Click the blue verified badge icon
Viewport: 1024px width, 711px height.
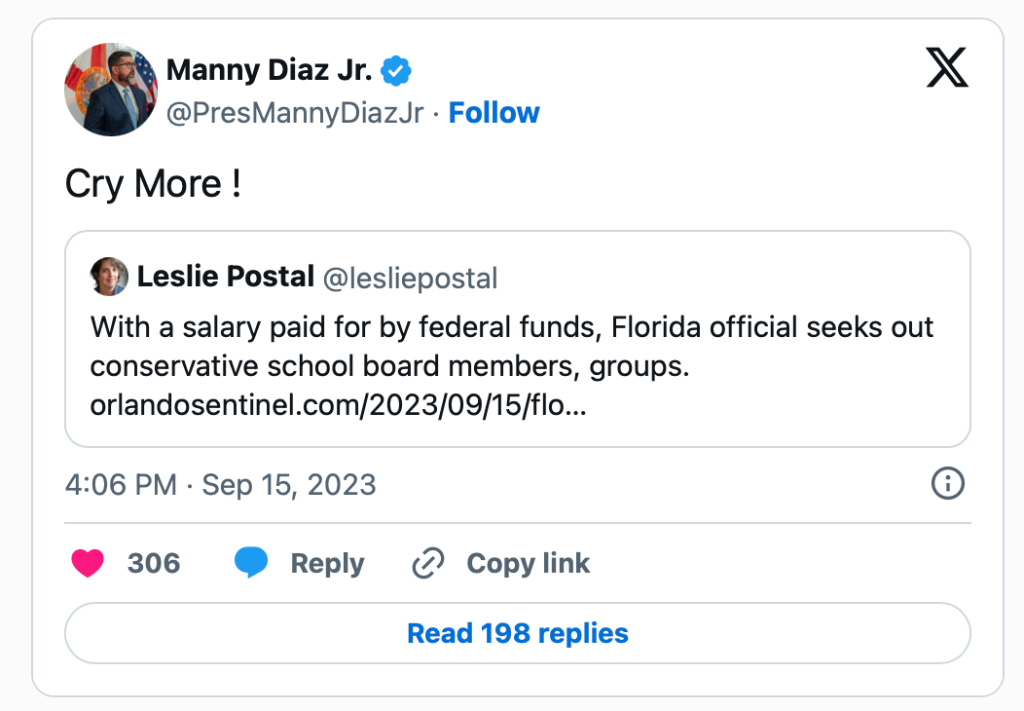pyautogui.click(x=397, y=71)
